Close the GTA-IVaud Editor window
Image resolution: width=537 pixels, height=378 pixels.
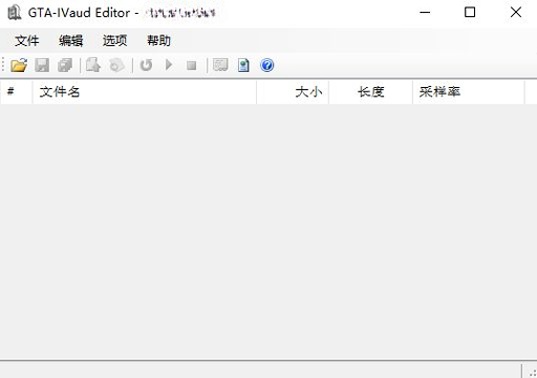[516, 12]
